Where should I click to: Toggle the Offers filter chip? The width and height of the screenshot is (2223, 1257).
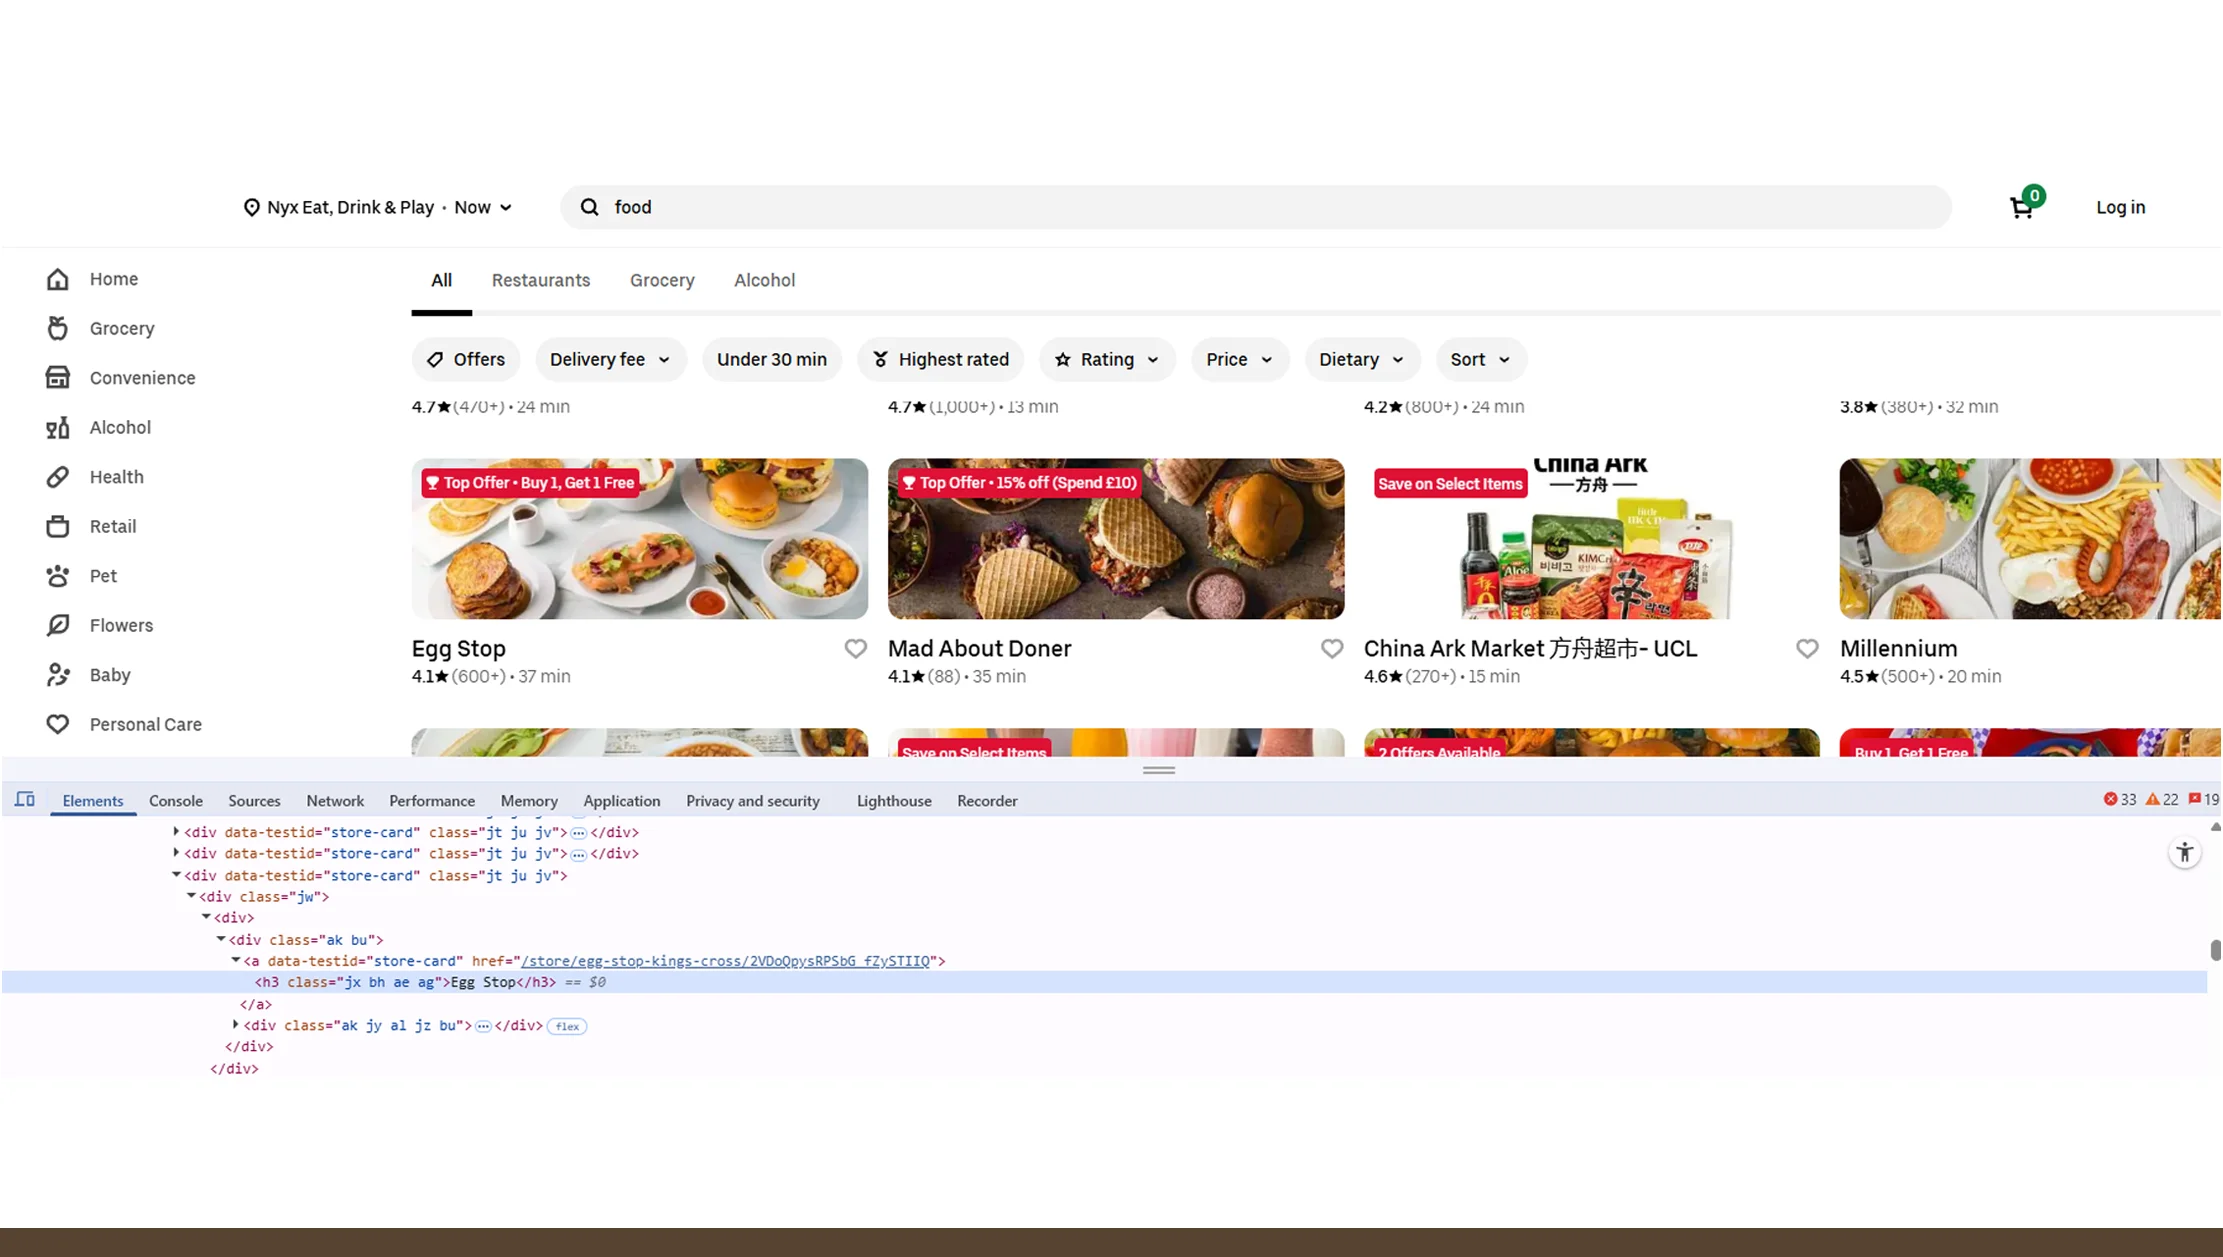tap(466, 359)
